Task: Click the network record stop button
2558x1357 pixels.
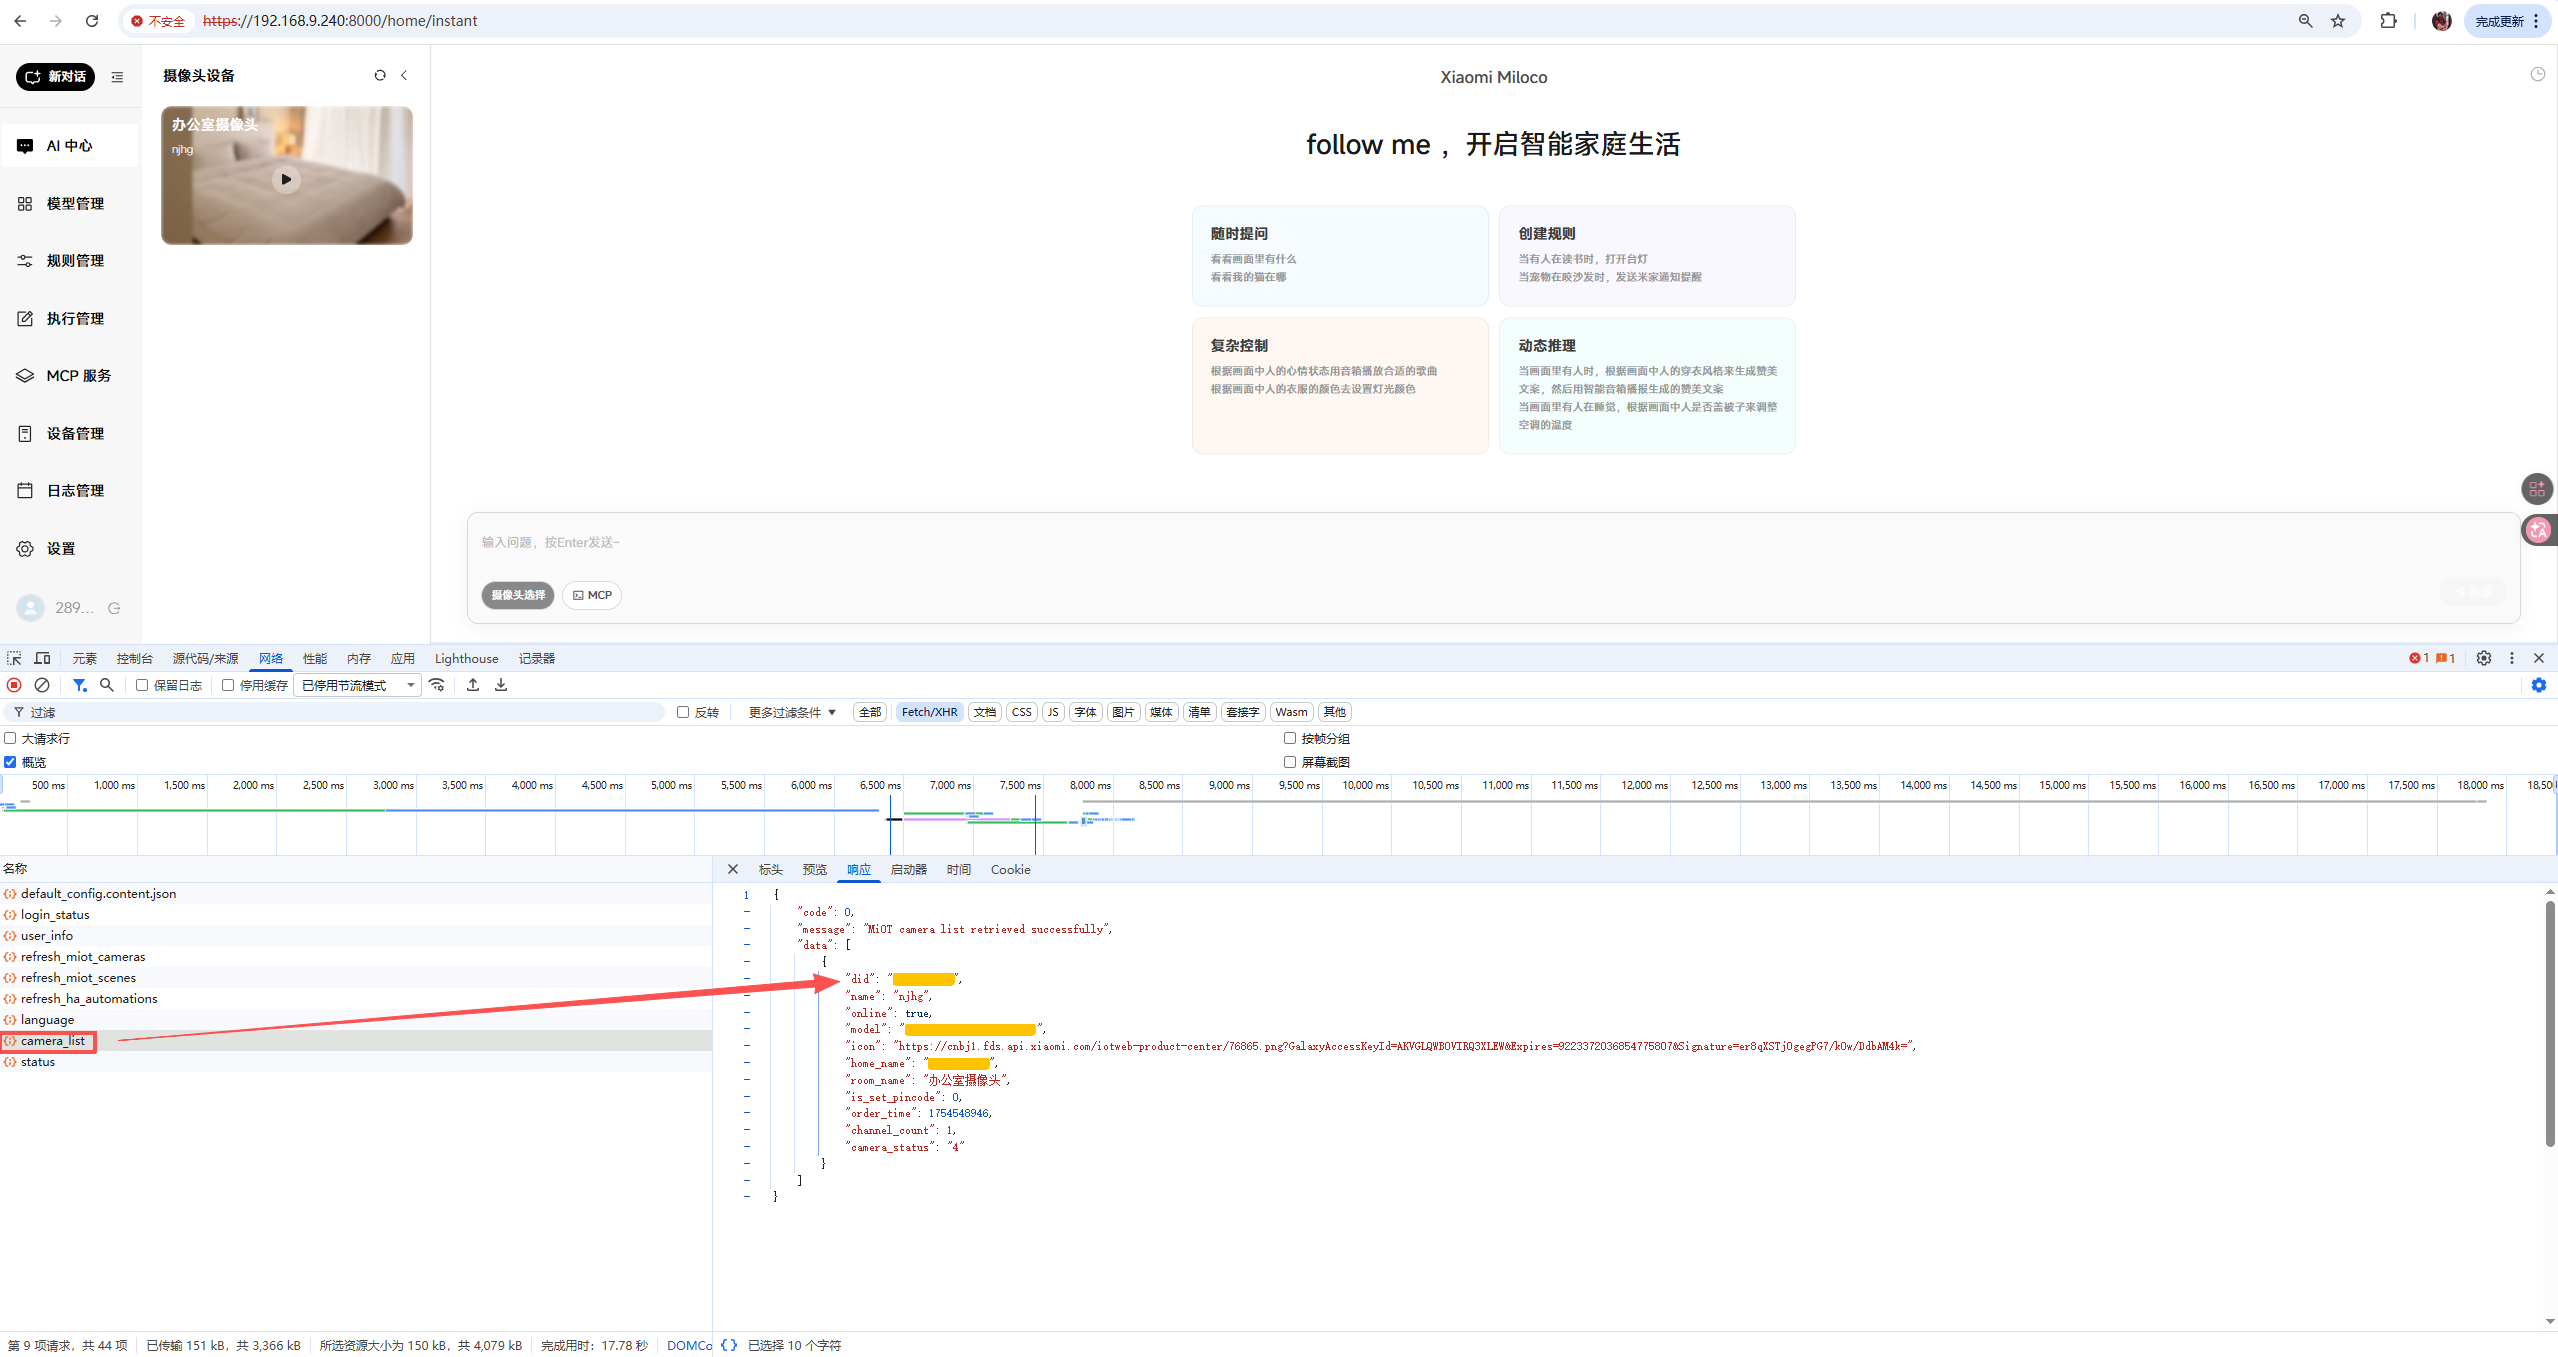Action: pyautogui.click(x=14, y=685)
